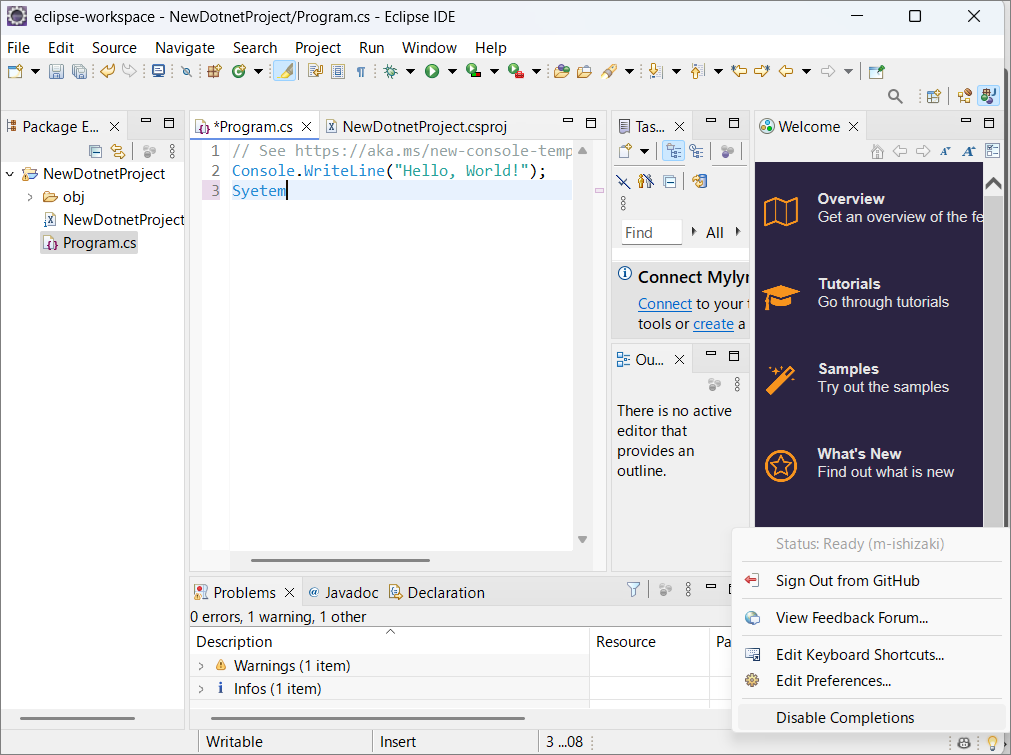Click the Save toolbar icon
The width and height of the screenshot is (1011, 755).
coord(57,72)
